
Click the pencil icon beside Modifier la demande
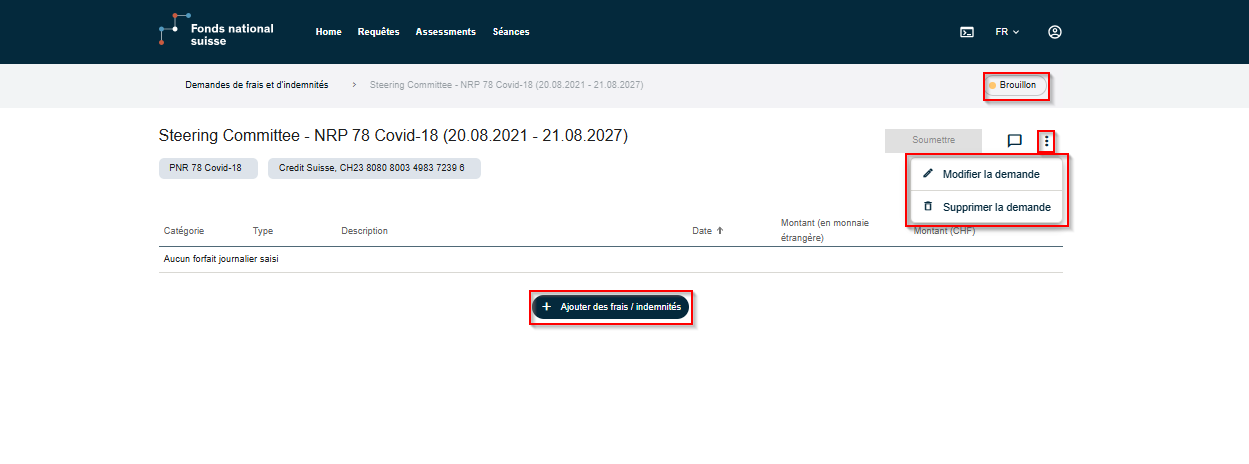click(928, 174)
